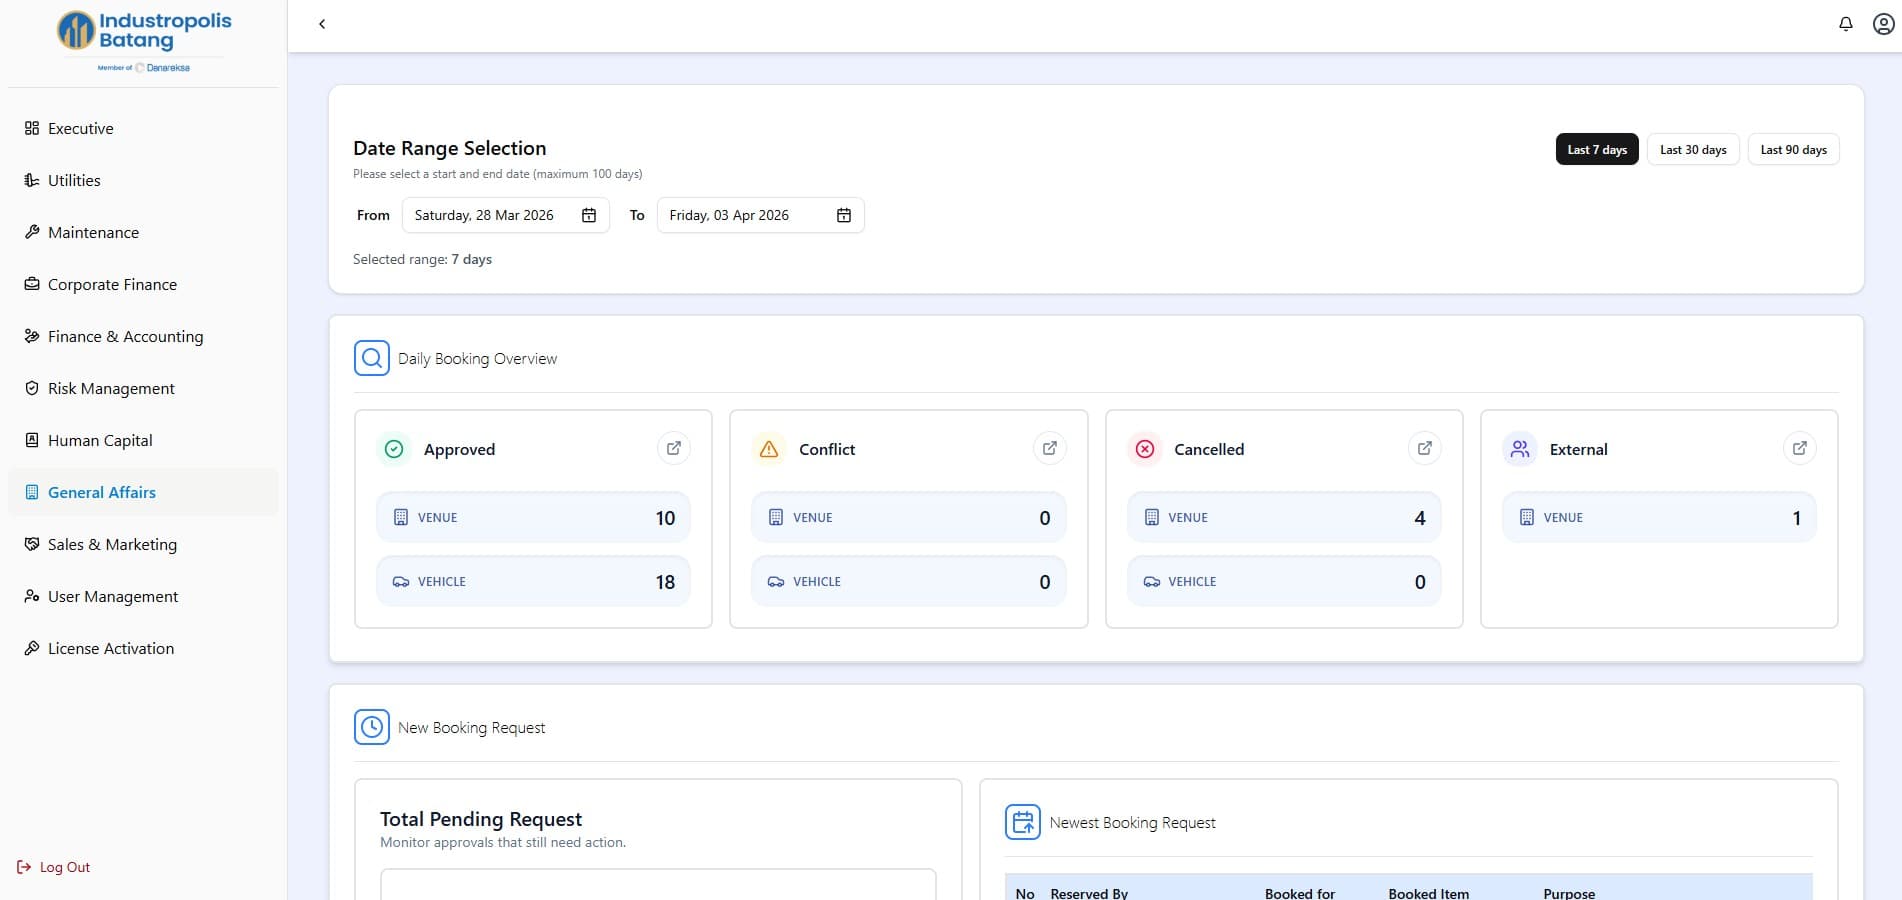The height and width of the screenshot is (900, 1902).
Task: Click External VENUE count 1
Action: click(1796, 518)
